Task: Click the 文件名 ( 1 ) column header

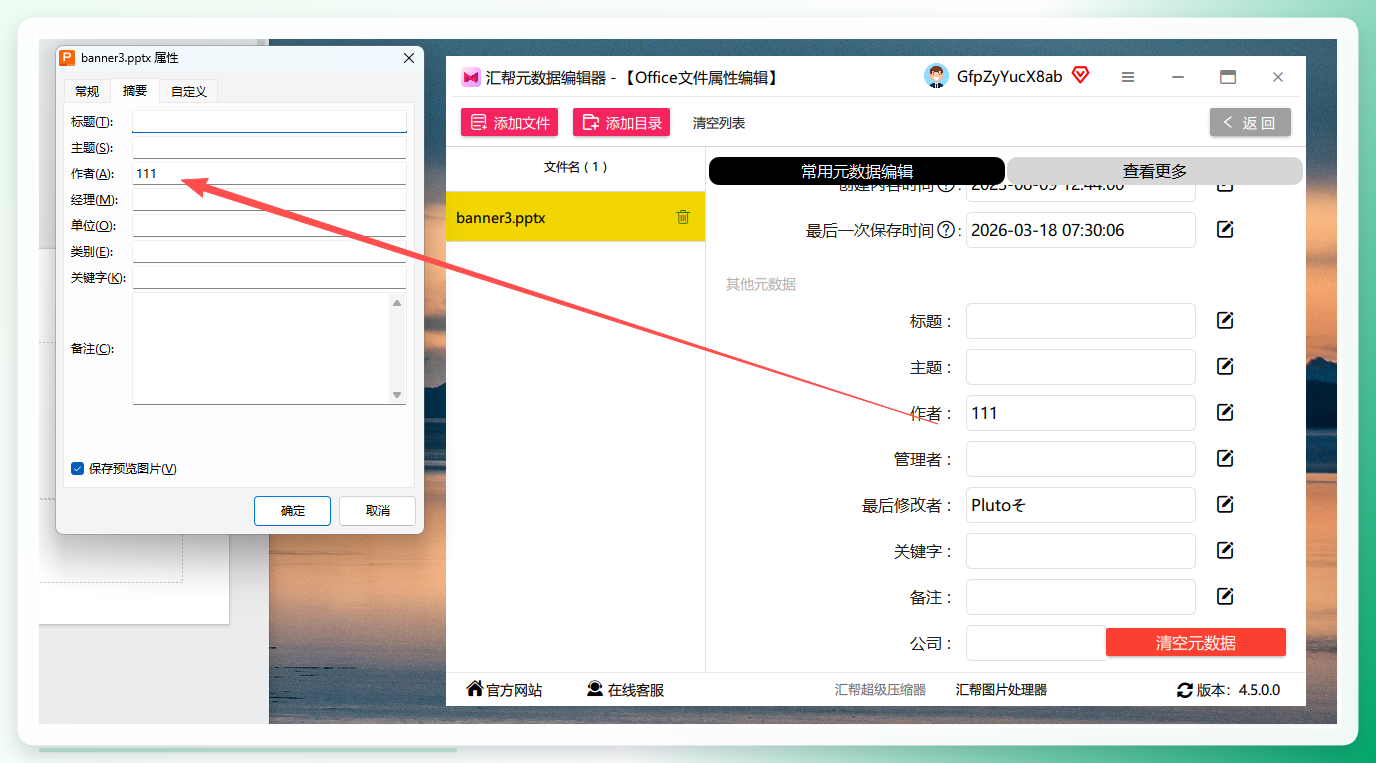Action: point(575,167)
